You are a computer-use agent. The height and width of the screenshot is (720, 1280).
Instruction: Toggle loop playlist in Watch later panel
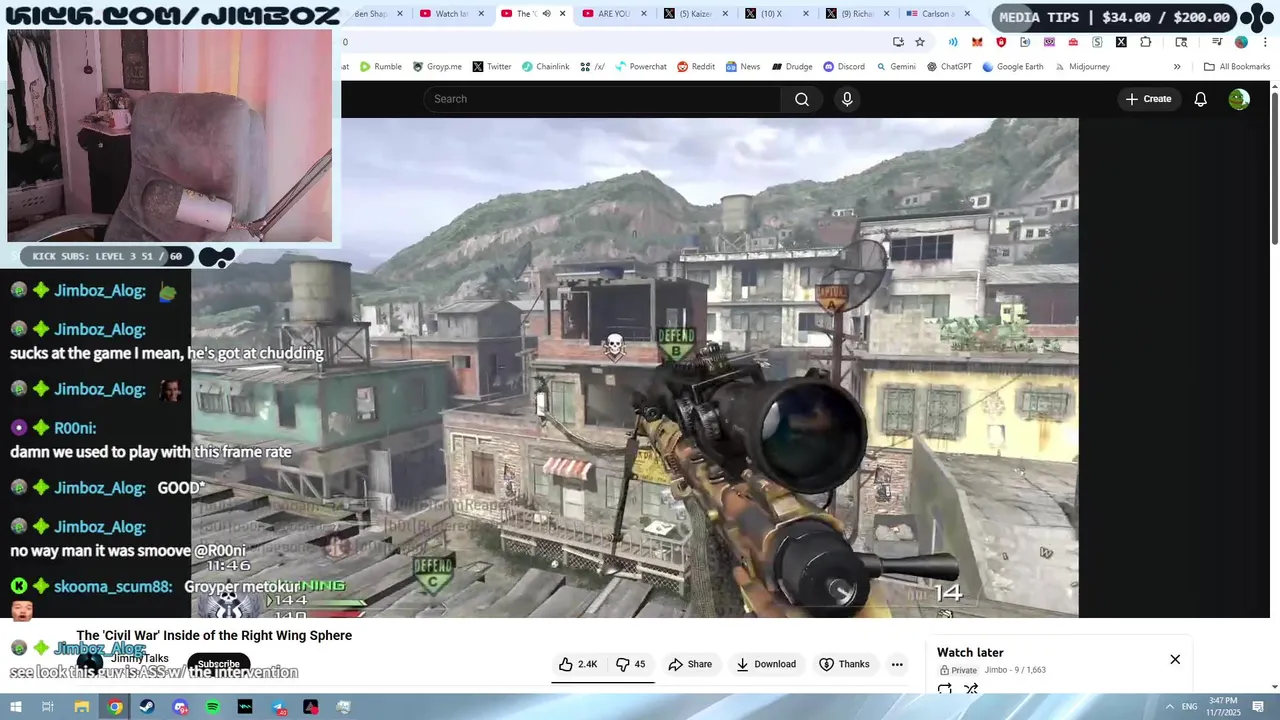pyautogui.click(x=945, y=689)
